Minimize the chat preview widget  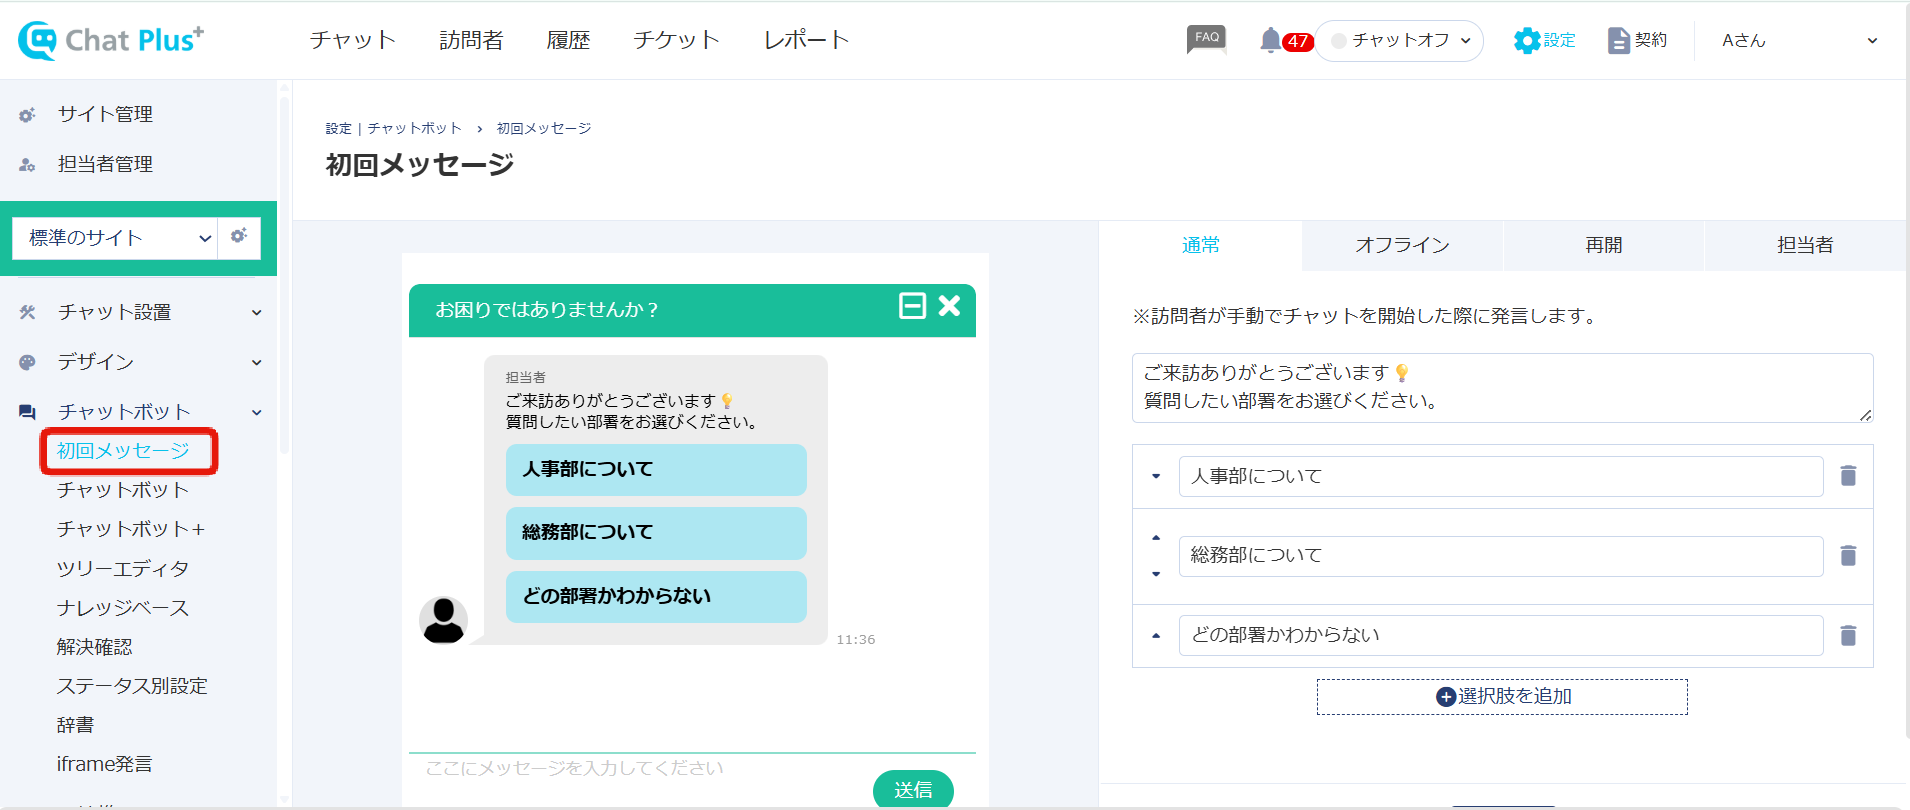click(x=912, y=306)
